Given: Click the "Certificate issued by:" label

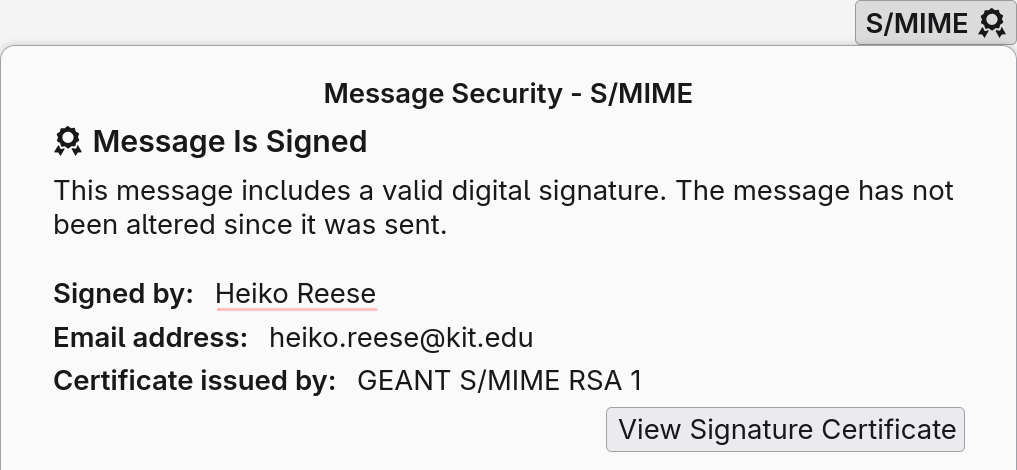Looking at the screenshot, I should [x=195, y=381].
